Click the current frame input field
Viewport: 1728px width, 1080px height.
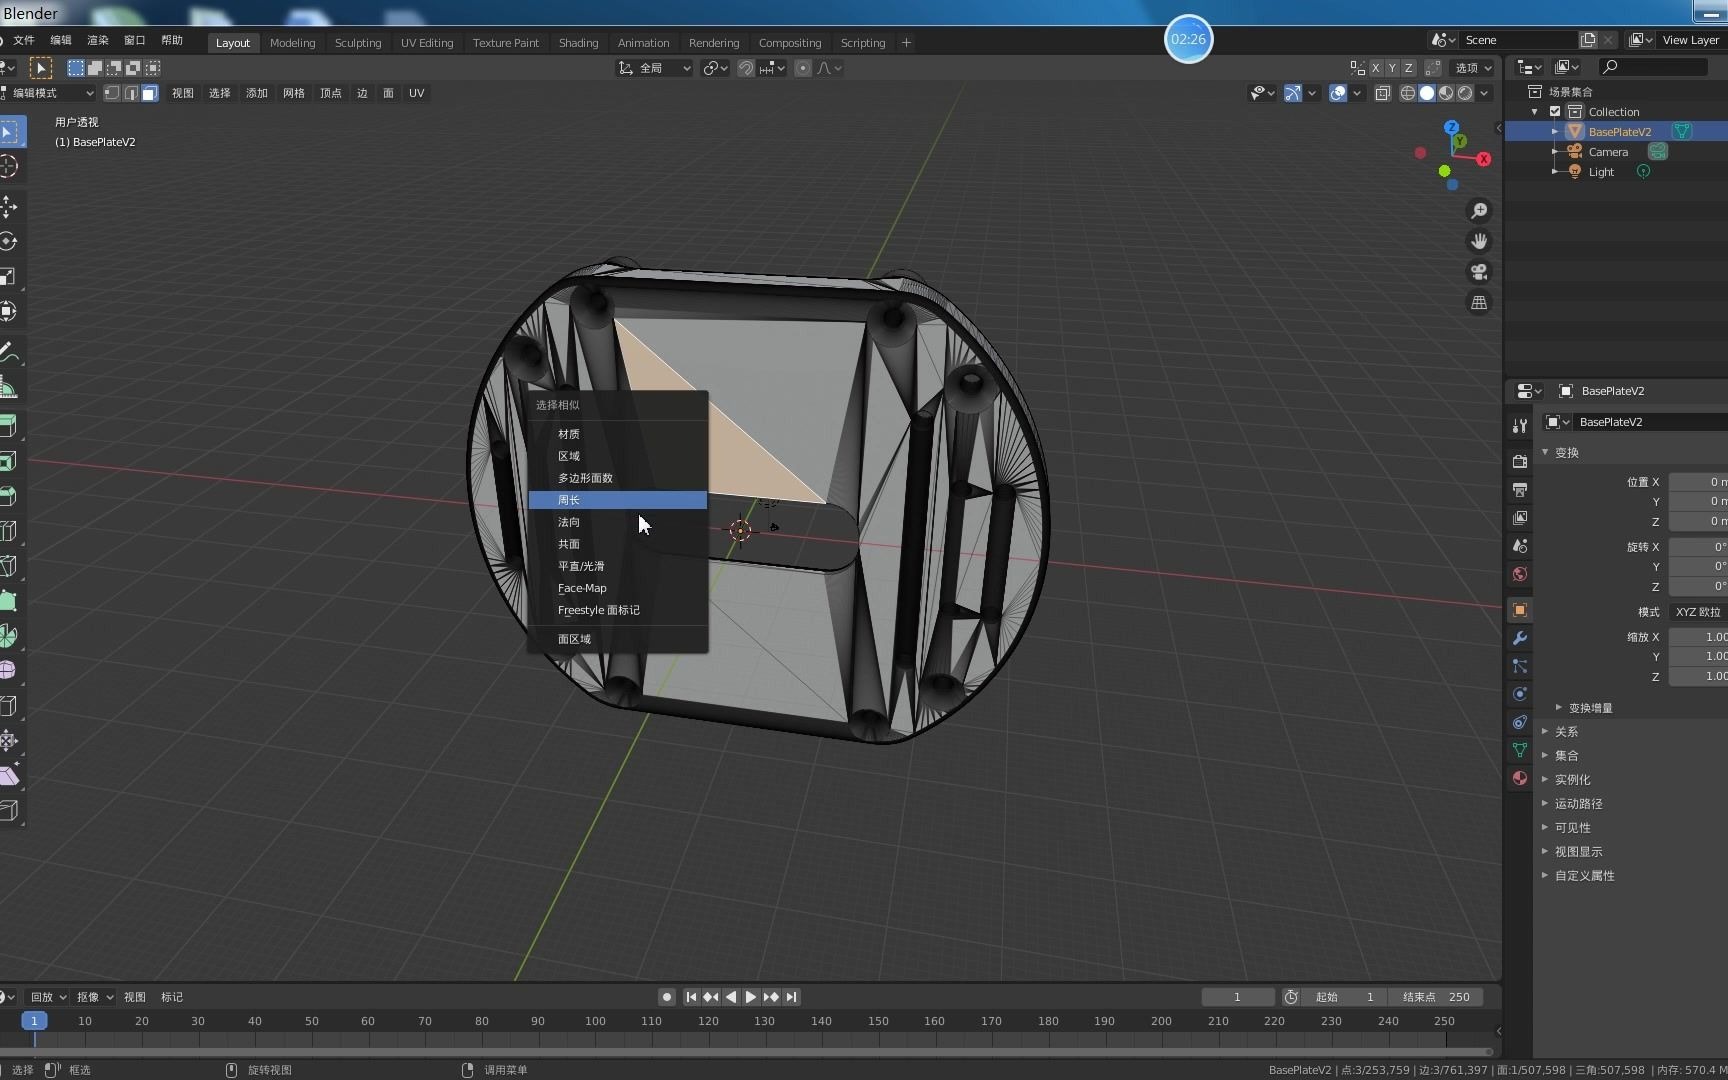(x=1237, y=996)
